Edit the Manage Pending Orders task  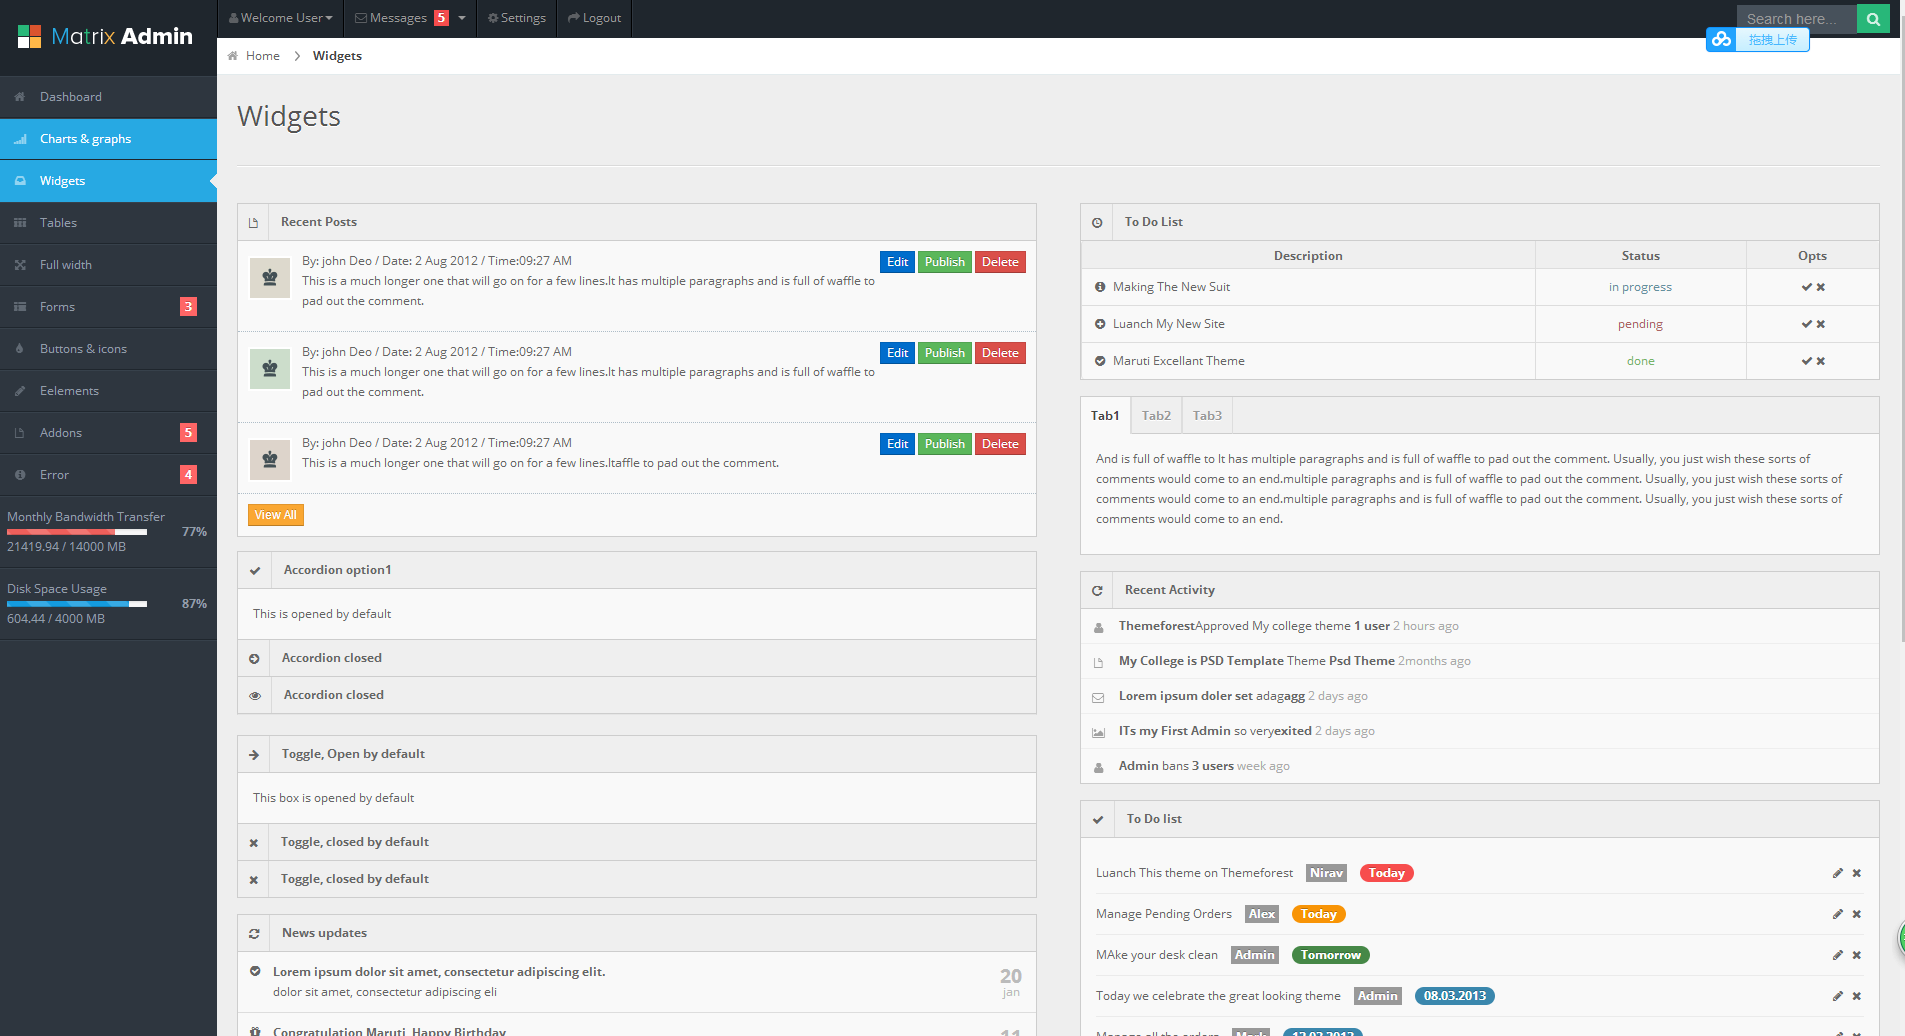point(1838,914)
